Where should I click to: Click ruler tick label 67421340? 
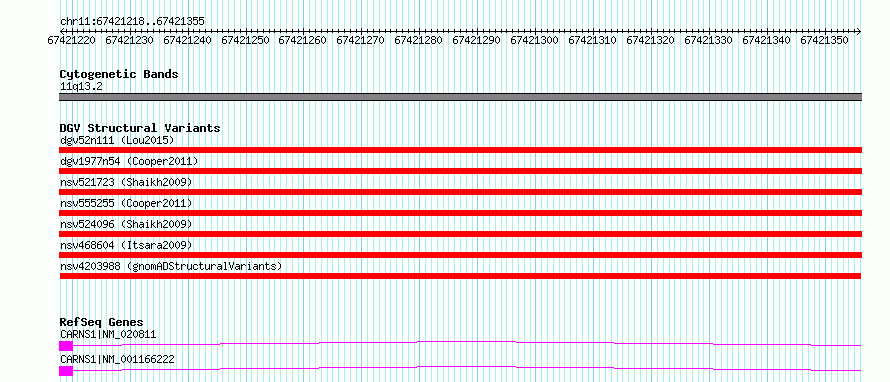pyautogui.click(x=766, y=40)
